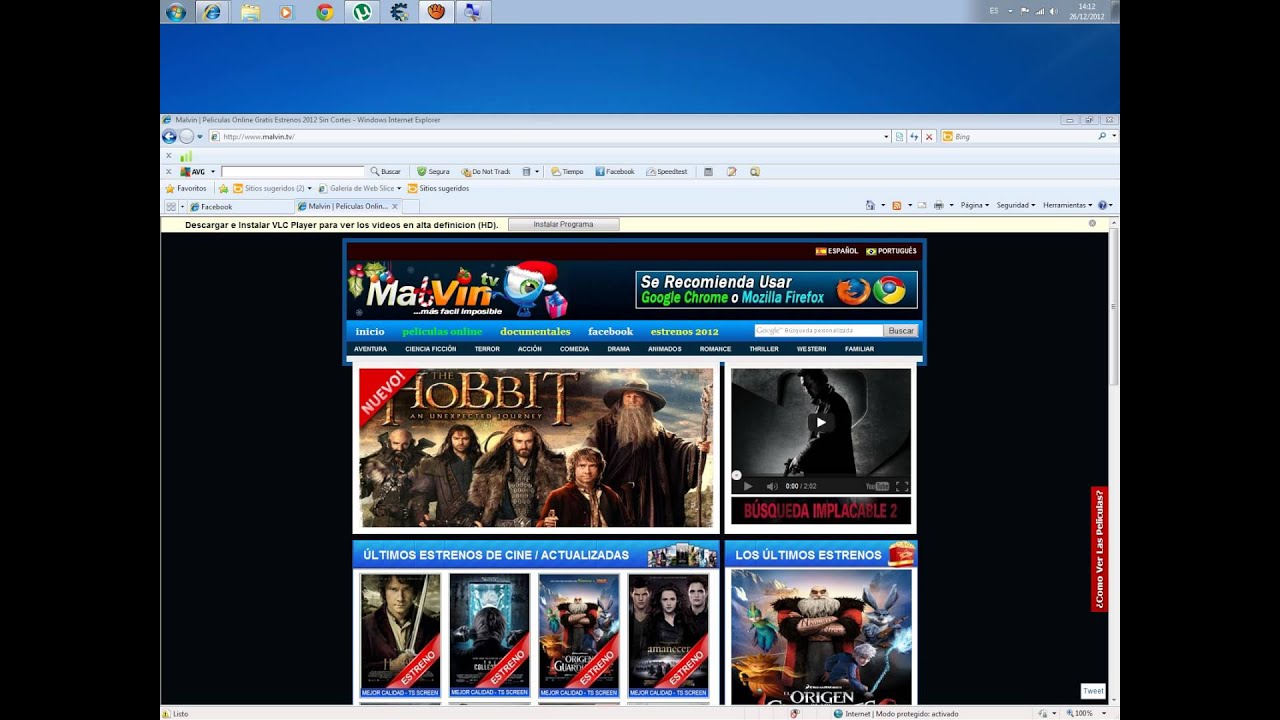Open the películas online menu item
The image size is (1280, 720).
(442, 331)
